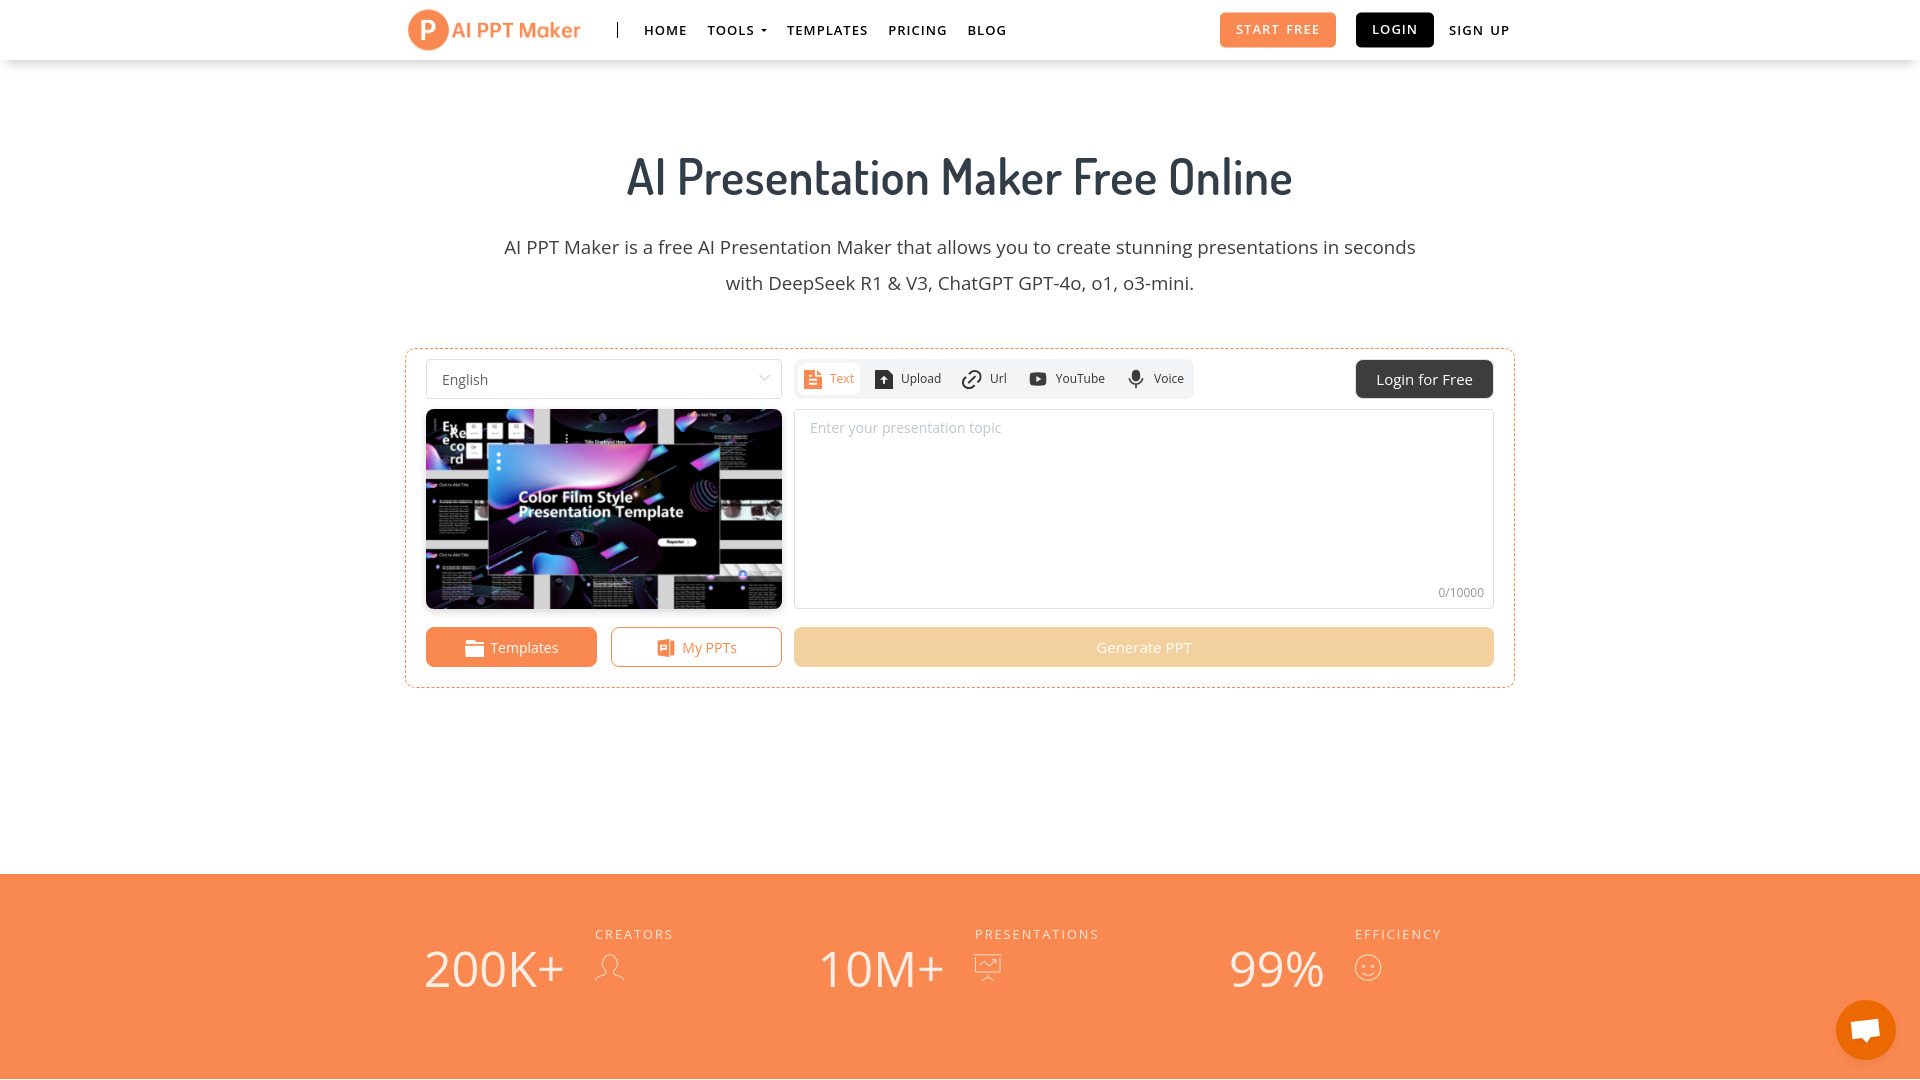This screenshot has width=1920, height=1080.
Task: Click Generate PPT button
Action: (x=1143, y=646)
